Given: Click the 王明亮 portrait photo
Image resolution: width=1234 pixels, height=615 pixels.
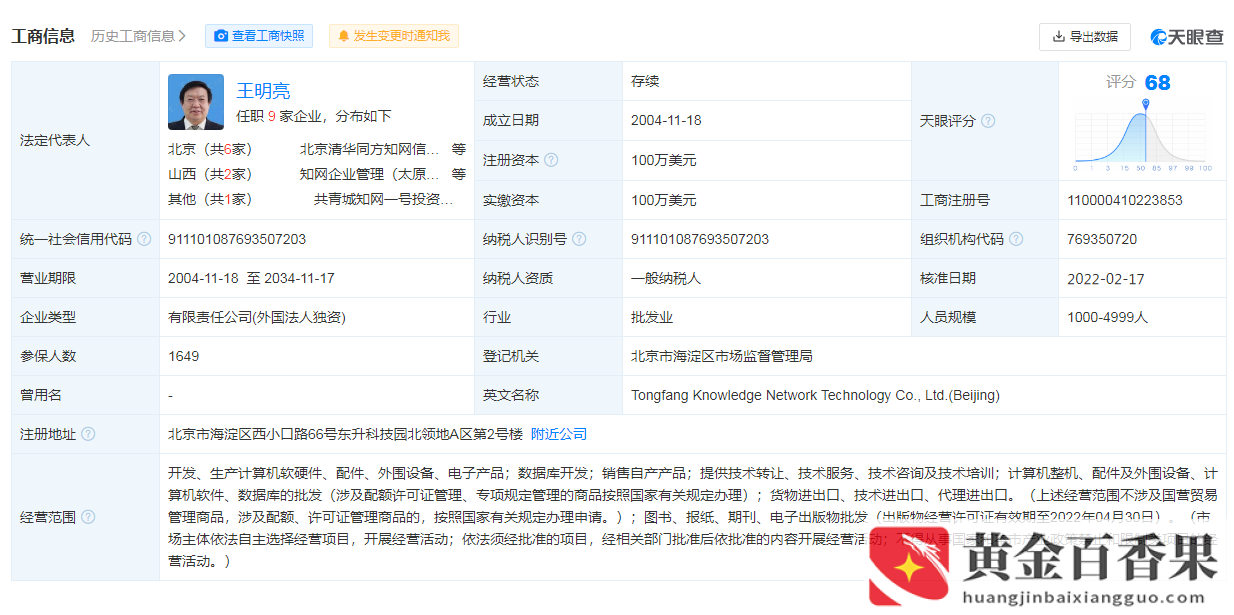Looking at the screenshot, I should tap(196, 102).
